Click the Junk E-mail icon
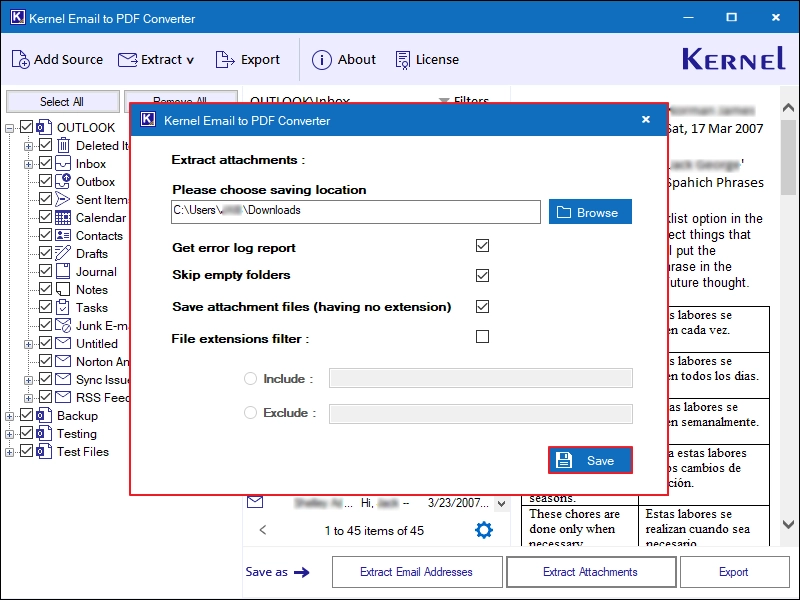The height and width of the screenshot is (600, 800). pos(63,325)
